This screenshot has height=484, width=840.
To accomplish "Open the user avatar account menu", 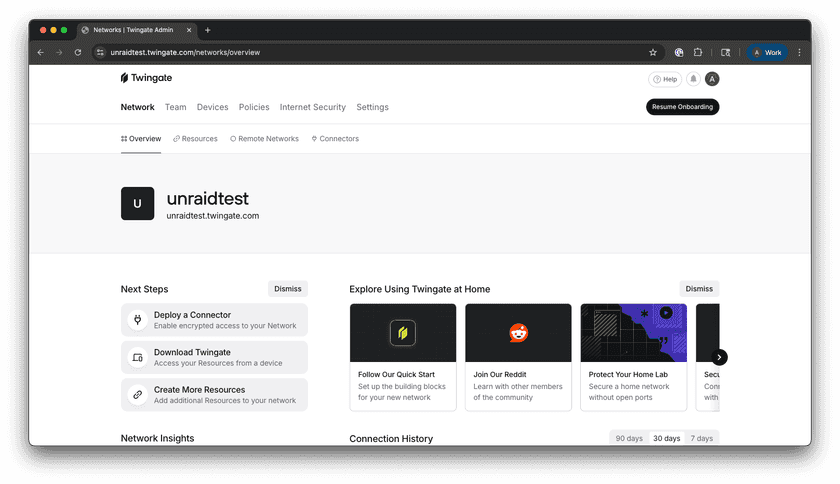I will (712, 79).
